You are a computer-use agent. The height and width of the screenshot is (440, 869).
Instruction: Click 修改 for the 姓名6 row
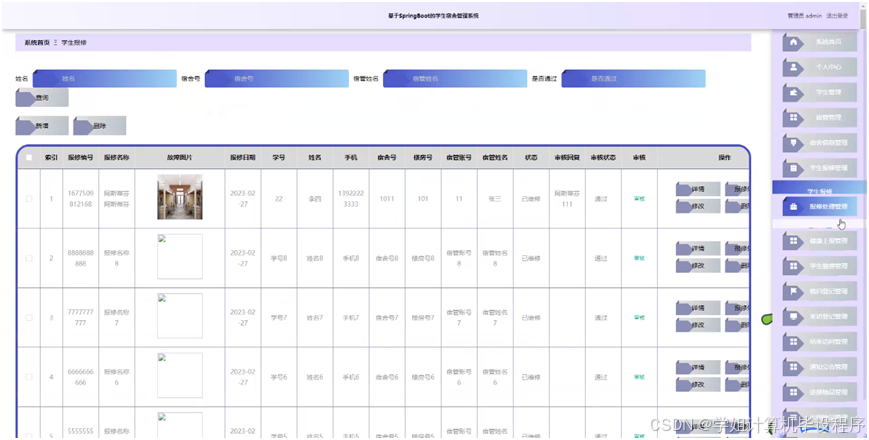698,385
